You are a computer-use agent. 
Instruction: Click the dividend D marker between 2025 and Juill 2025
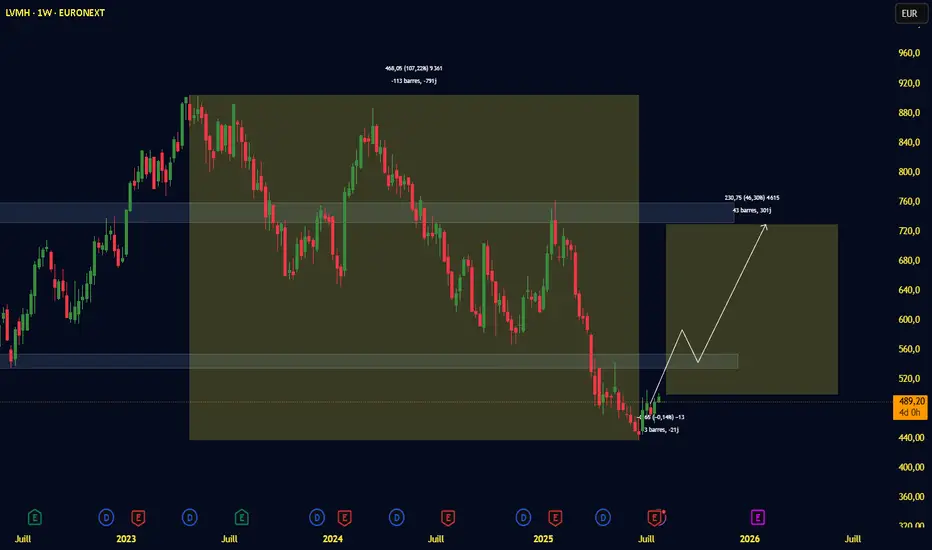pos(603,517)
